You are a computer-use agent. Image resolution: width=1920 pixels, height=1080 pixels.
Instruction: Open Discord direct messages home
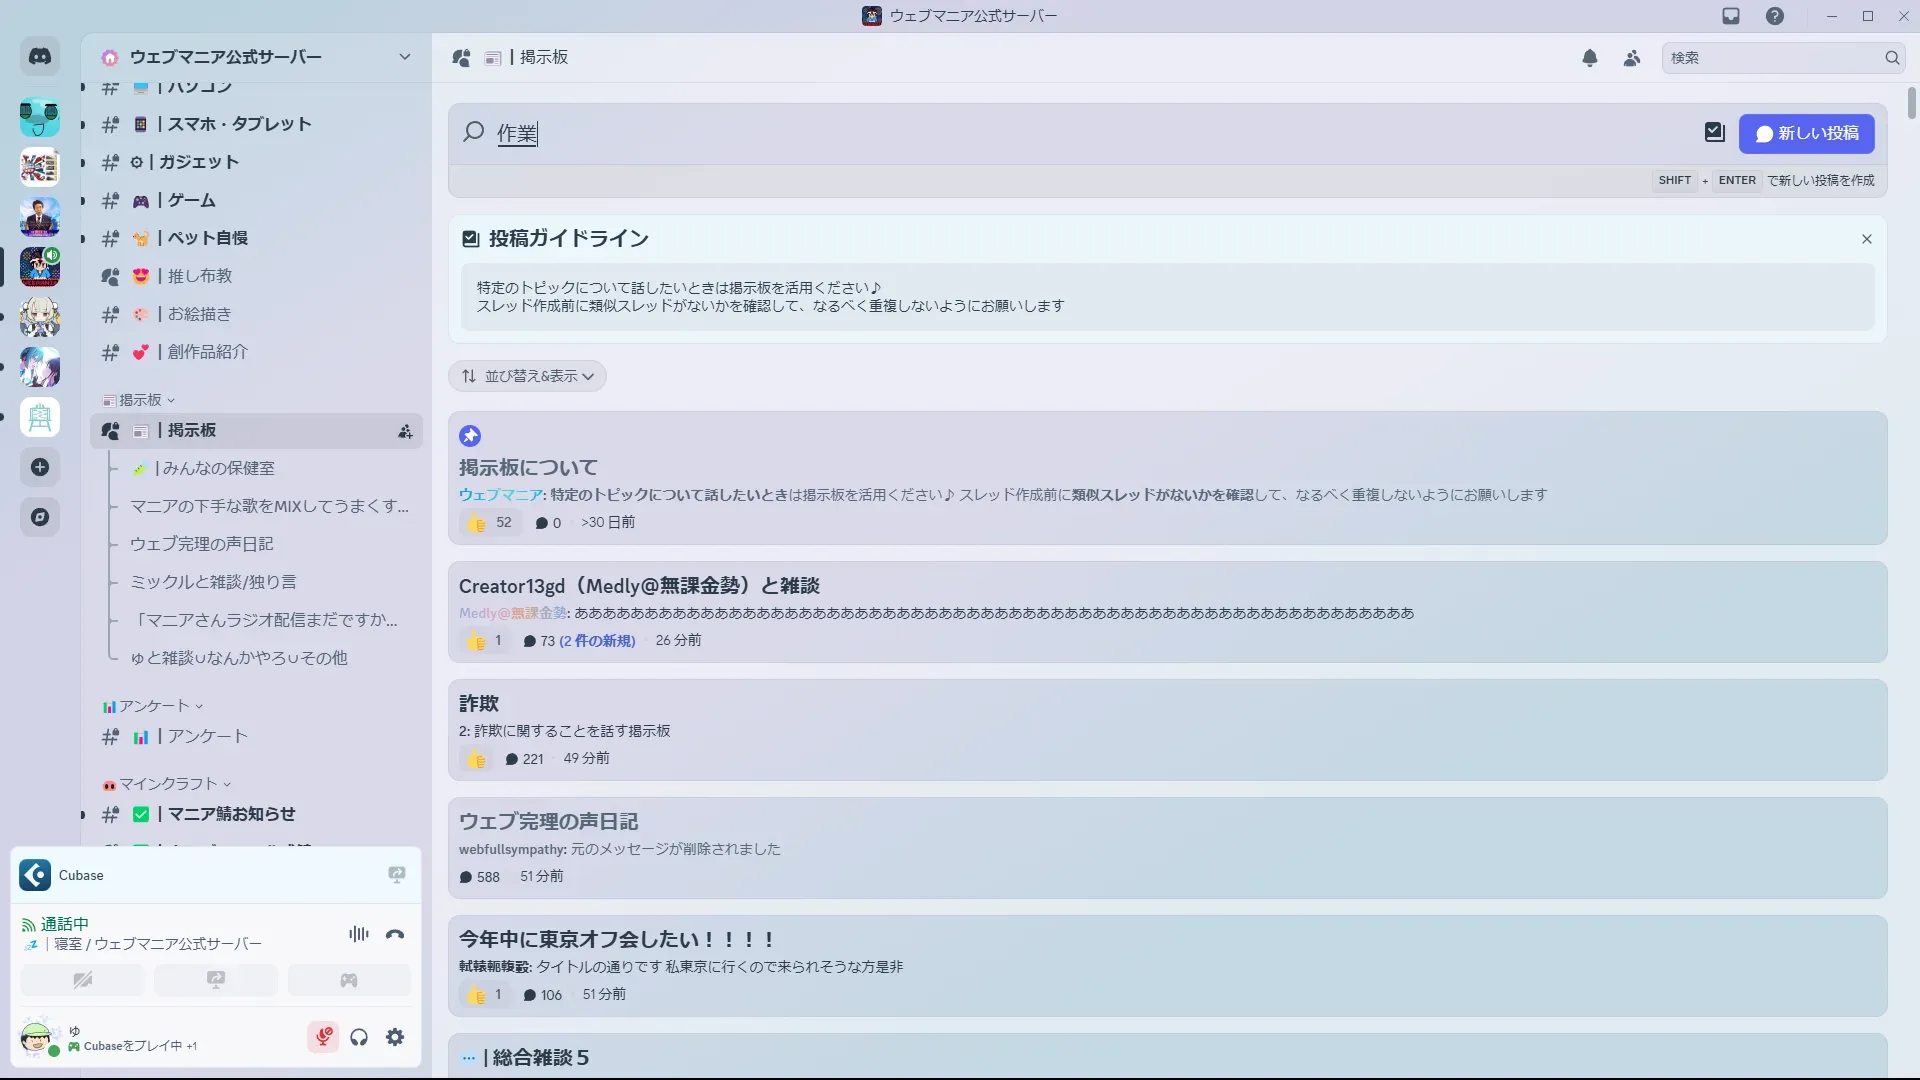[x=40, y=57]
